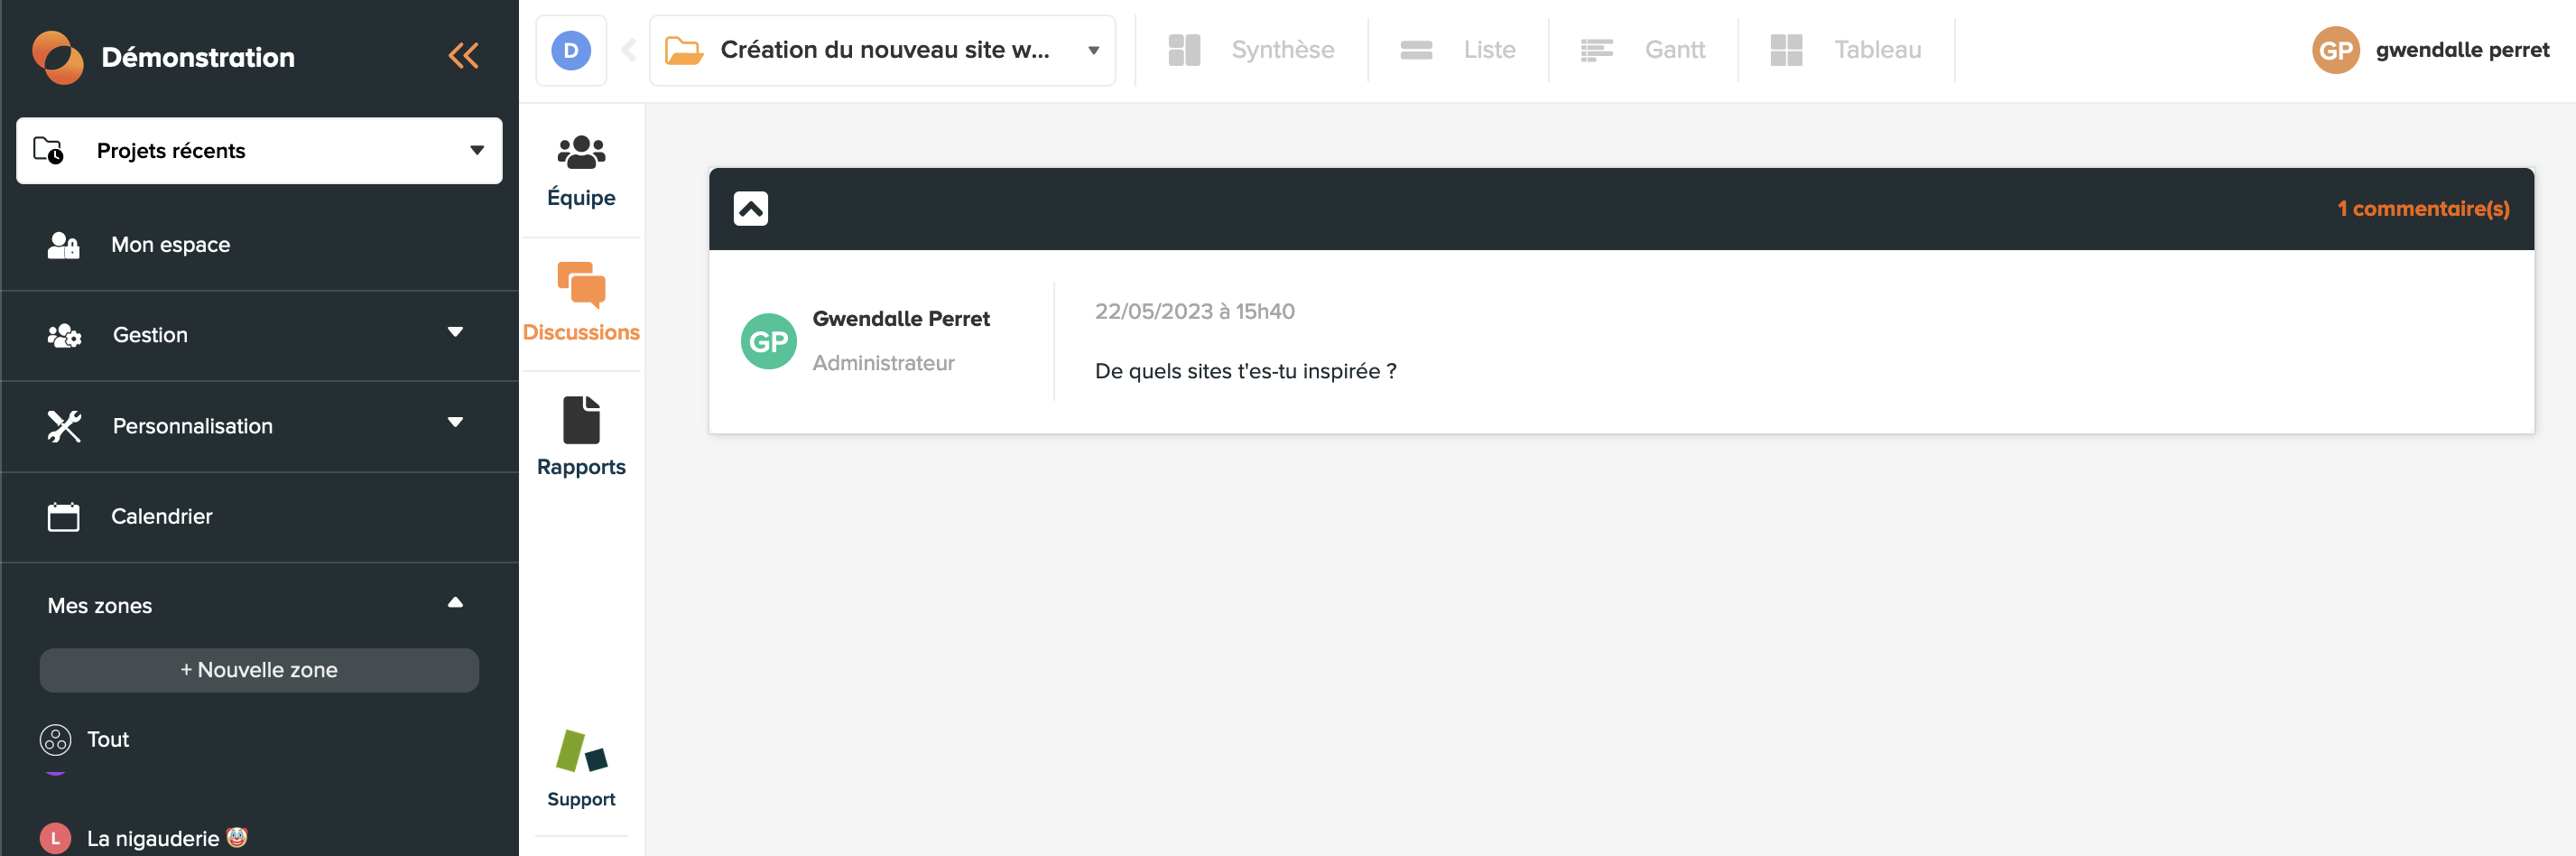Click the blue D workspace avatar
This screenshot has height=856, width=2576.
coord(571,51)
